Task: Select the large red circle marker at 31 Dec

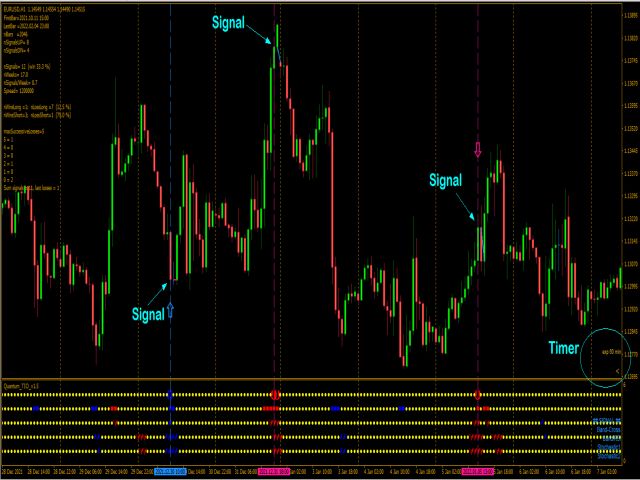Action: (275, 395)
